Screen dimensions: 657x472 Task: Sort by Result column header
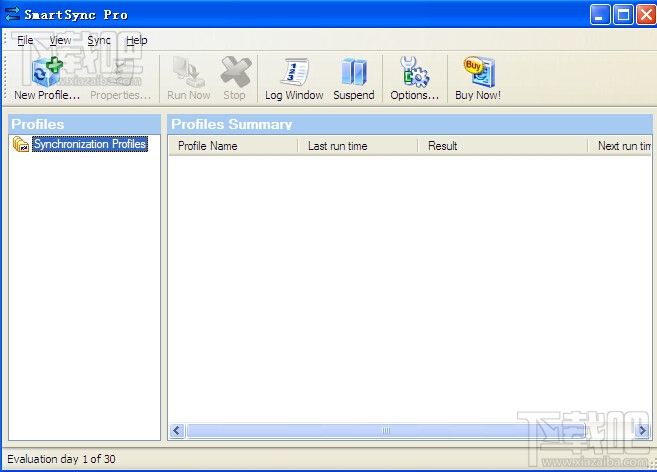(502, 146)
